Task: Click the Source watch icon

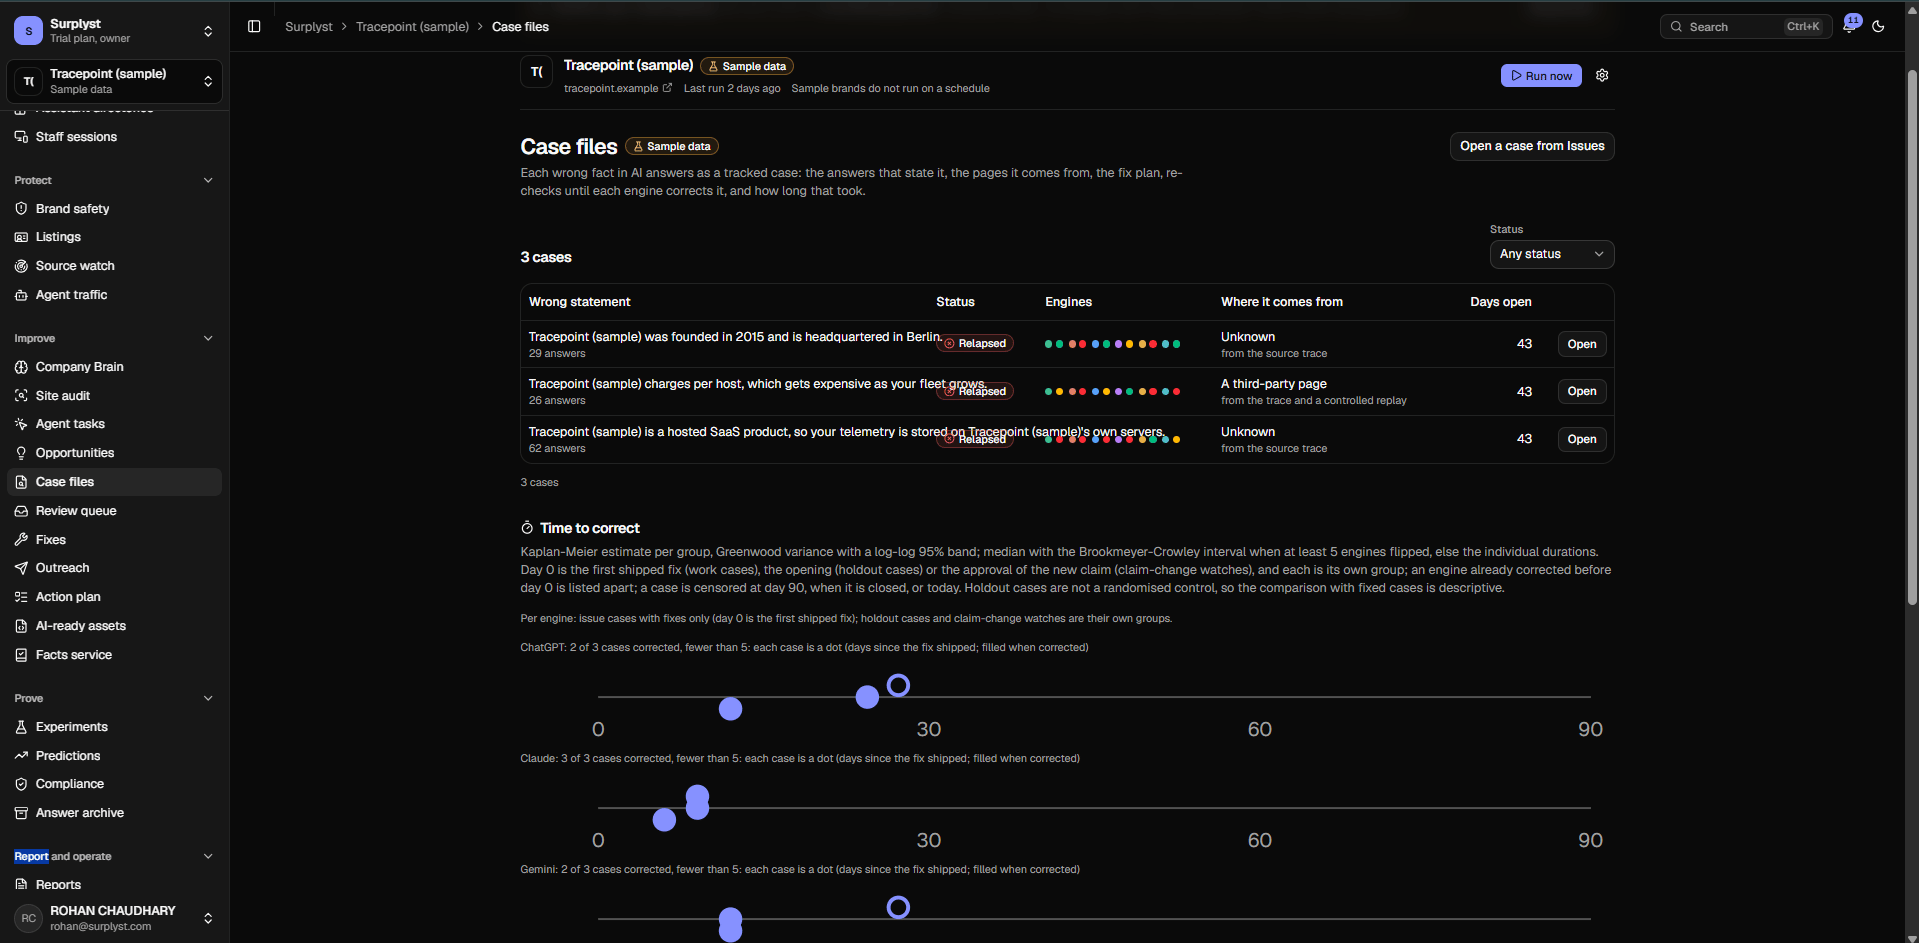Action: 21,266
